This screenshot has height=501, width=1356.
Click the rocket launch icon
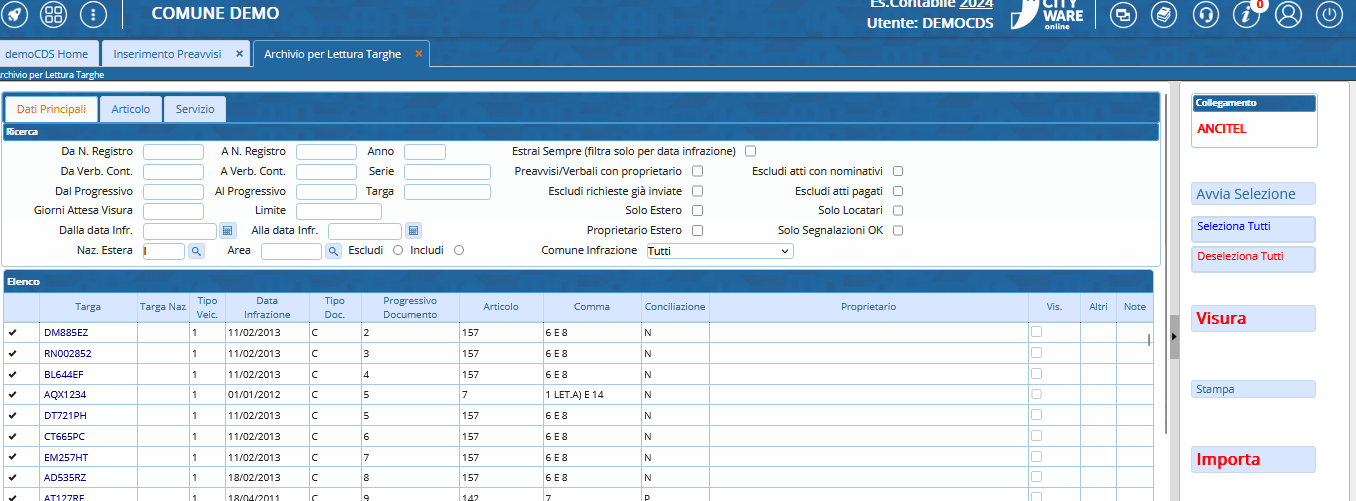[x=16, y=14]
